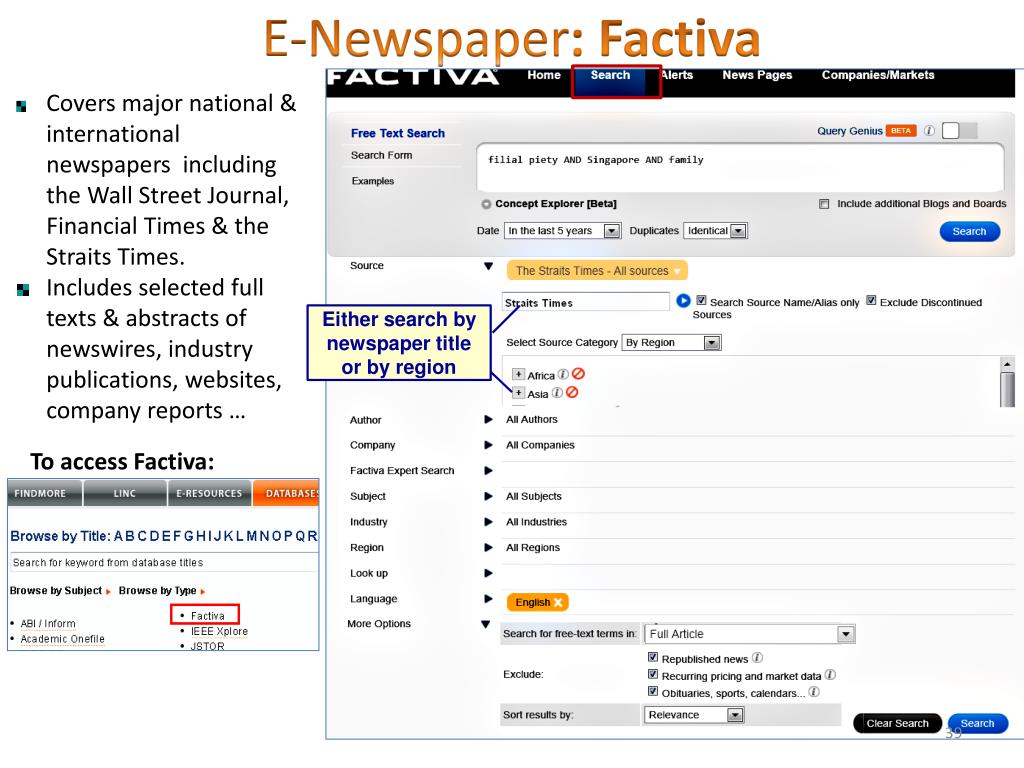Expand the Company section arrow
The height and width of the screenshot is (768, 1024).
pyautogui.click(x=488, y=445)
